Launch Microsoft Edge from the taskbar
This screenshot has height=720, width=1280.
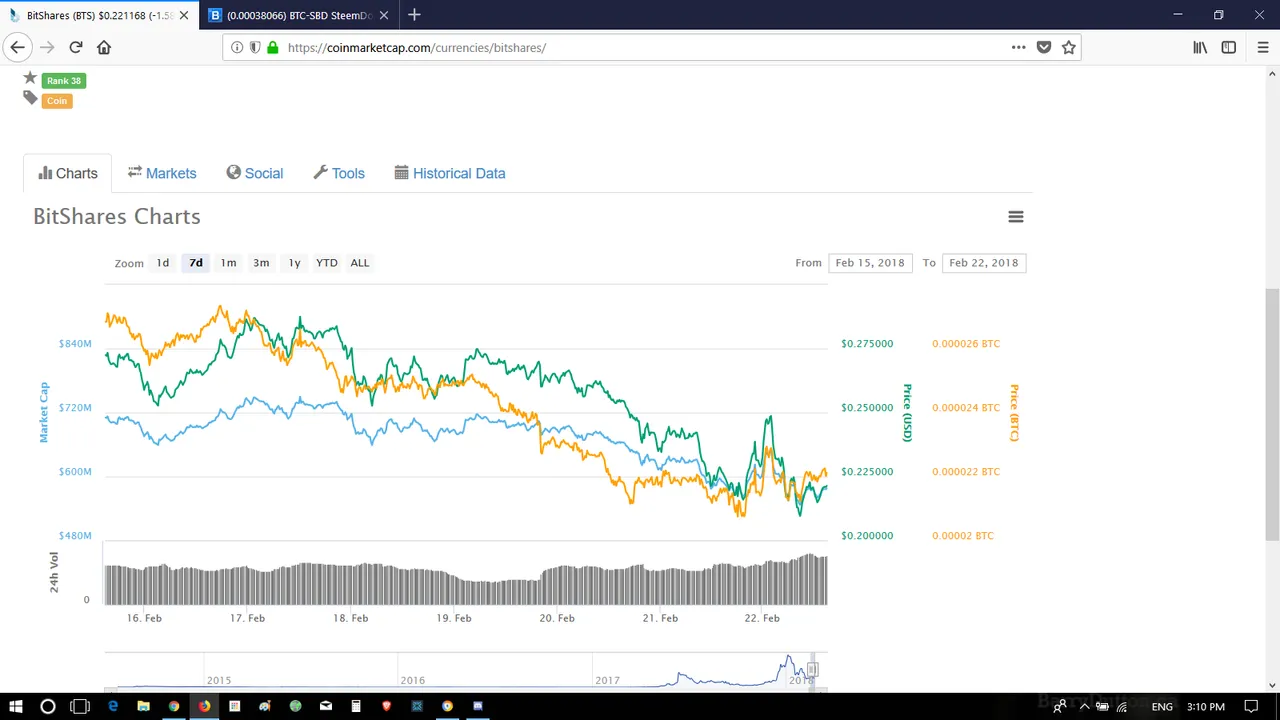tap(113, 706)
